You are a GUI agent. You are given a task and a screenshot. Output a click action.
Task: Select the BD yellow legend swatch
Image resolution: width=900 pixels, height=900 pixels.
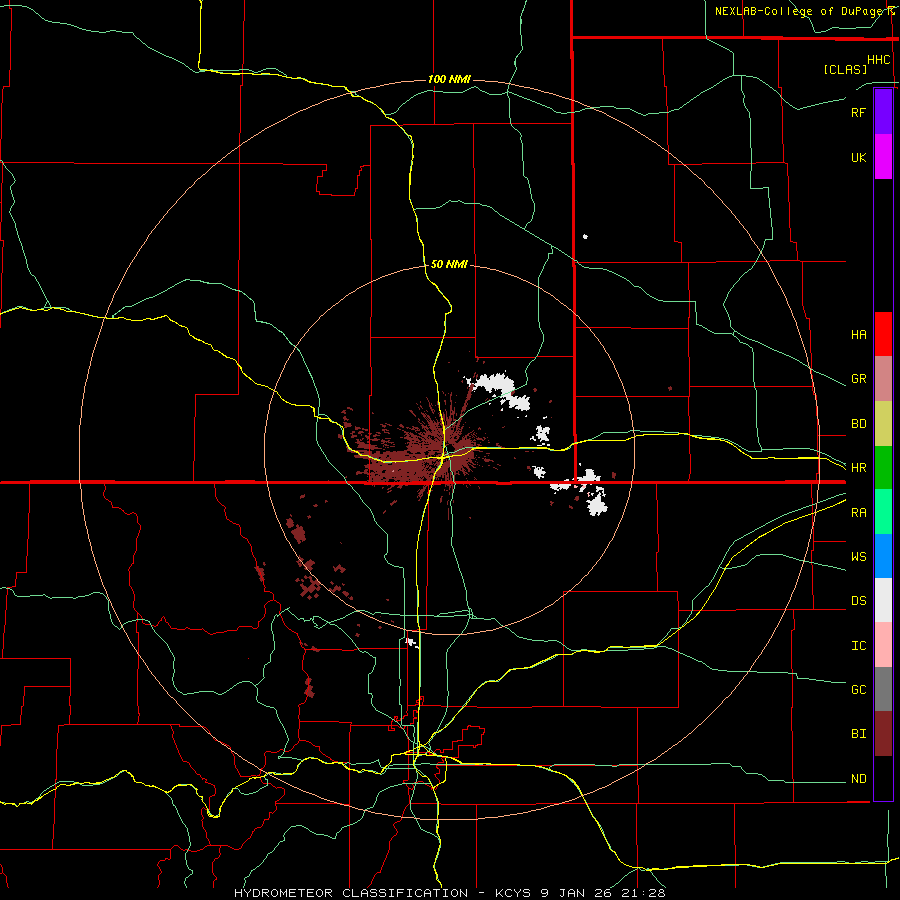click(883, 424)
